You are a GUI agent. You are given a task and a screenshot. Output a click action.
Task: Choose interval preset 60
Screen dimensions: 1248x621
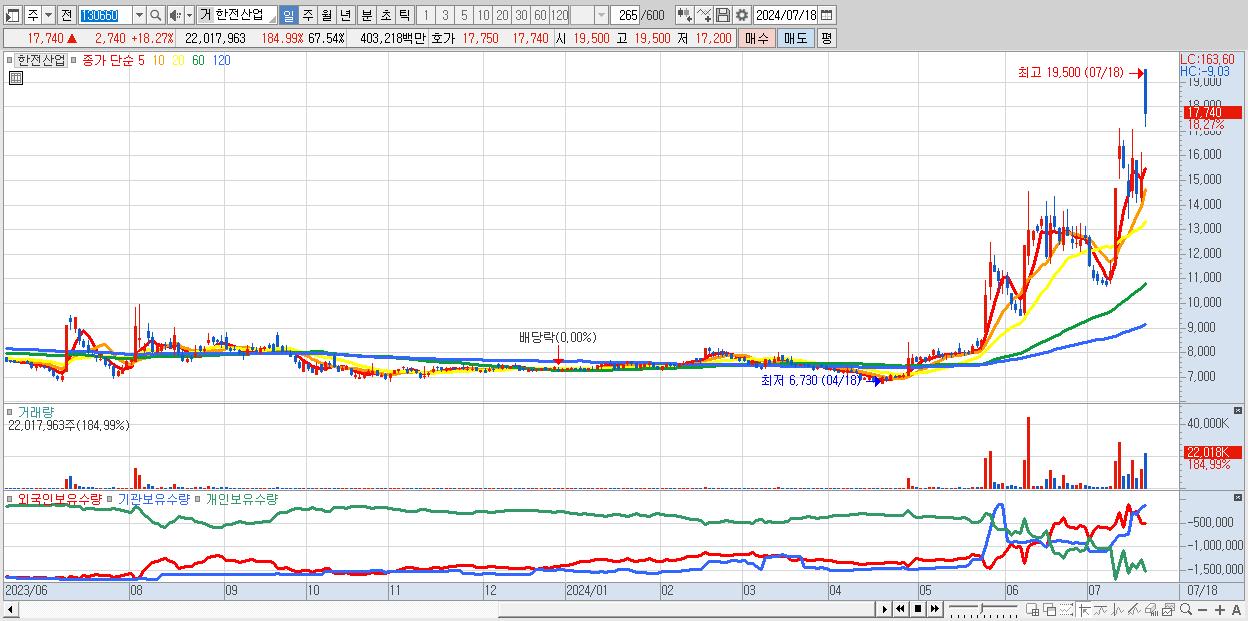click(540, 15)
